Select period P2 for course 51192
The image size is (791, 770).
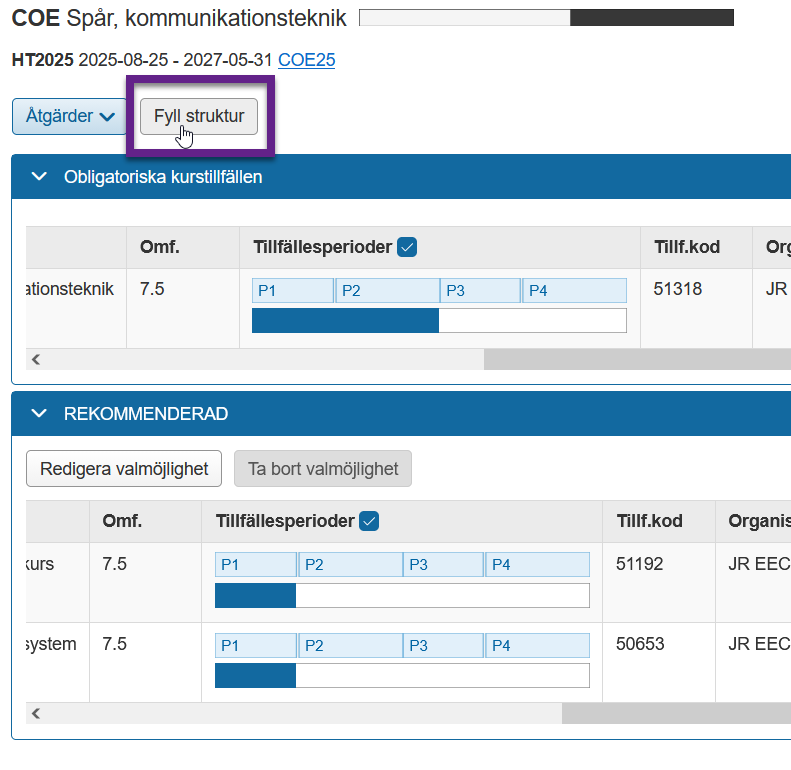coord(350,565)
